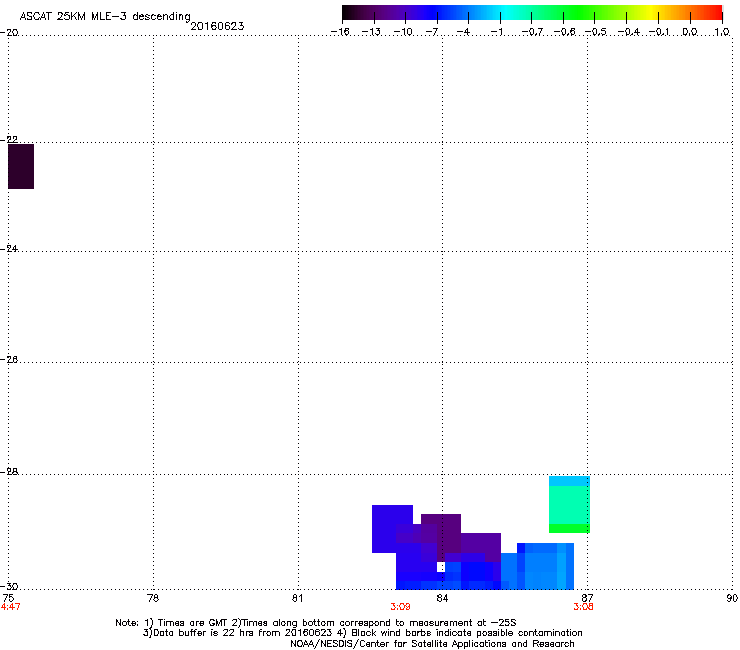
Task: Click the latitude label -24
Action: click(x=9, y=248)
